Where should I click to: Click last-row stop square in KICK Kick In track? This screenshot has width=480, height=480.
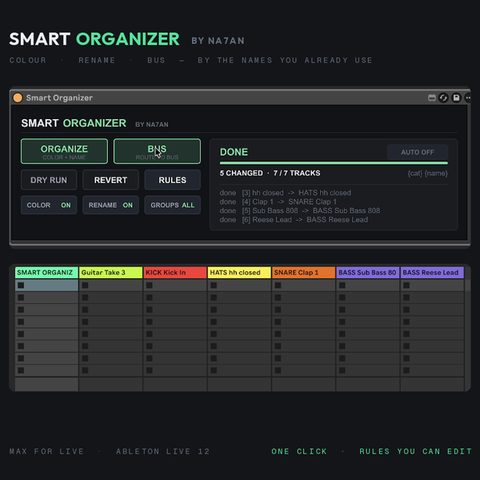[x=149, y=370]
